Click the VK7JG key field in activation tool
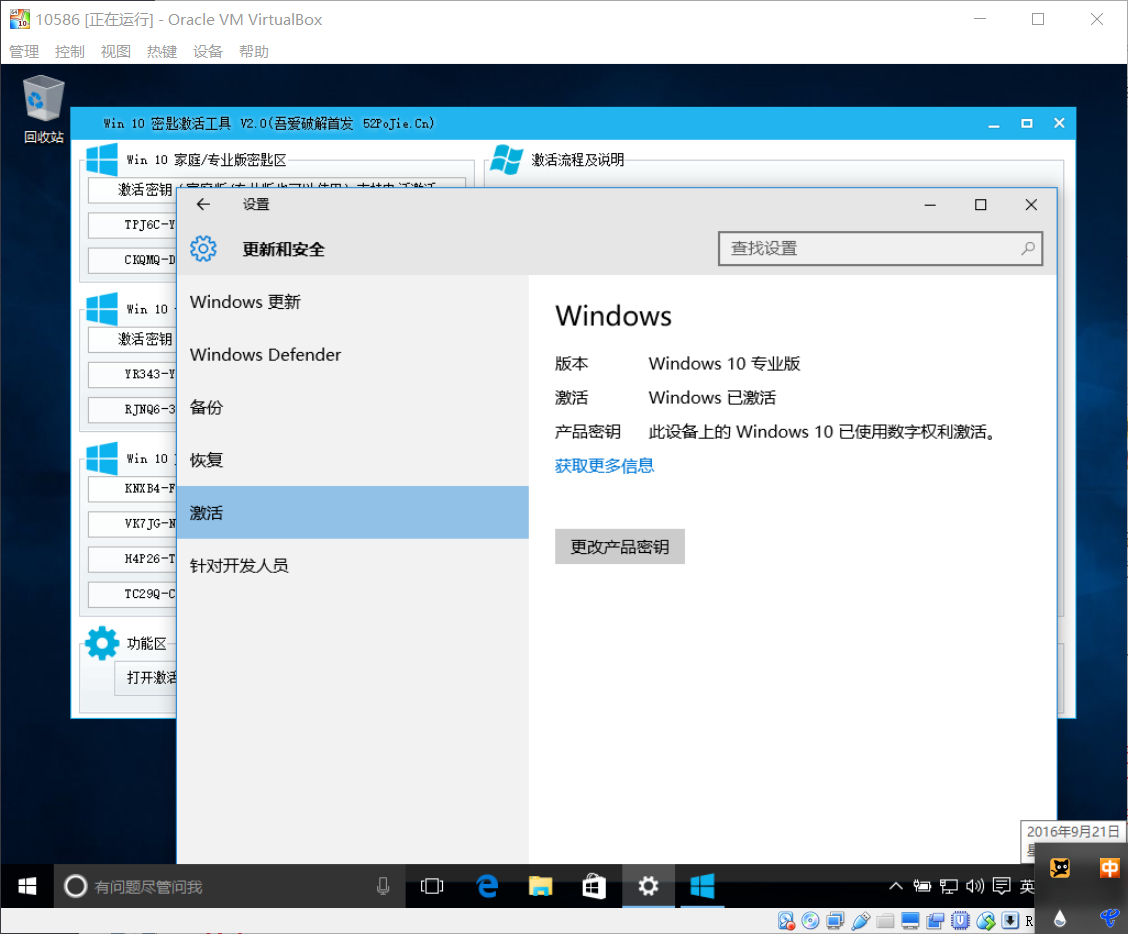Viewport: 1128px width, 934px height. click(132, 524)
